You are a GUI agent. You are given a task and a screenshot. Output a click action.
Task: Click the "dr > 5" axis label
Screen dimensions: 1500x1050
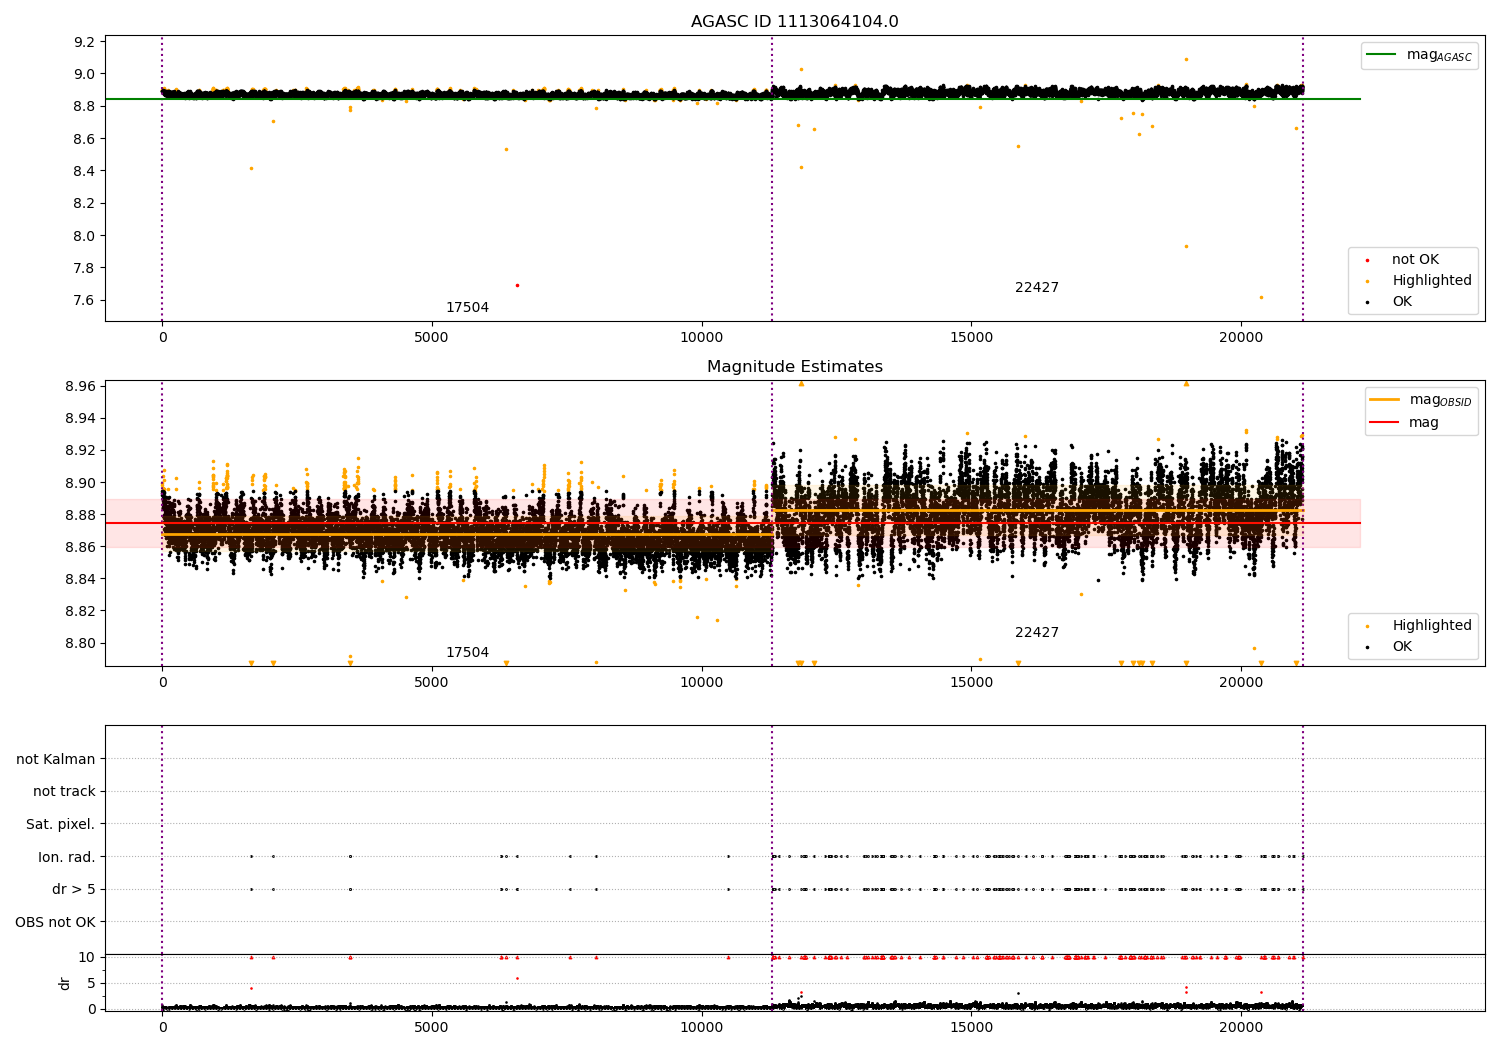74,890
